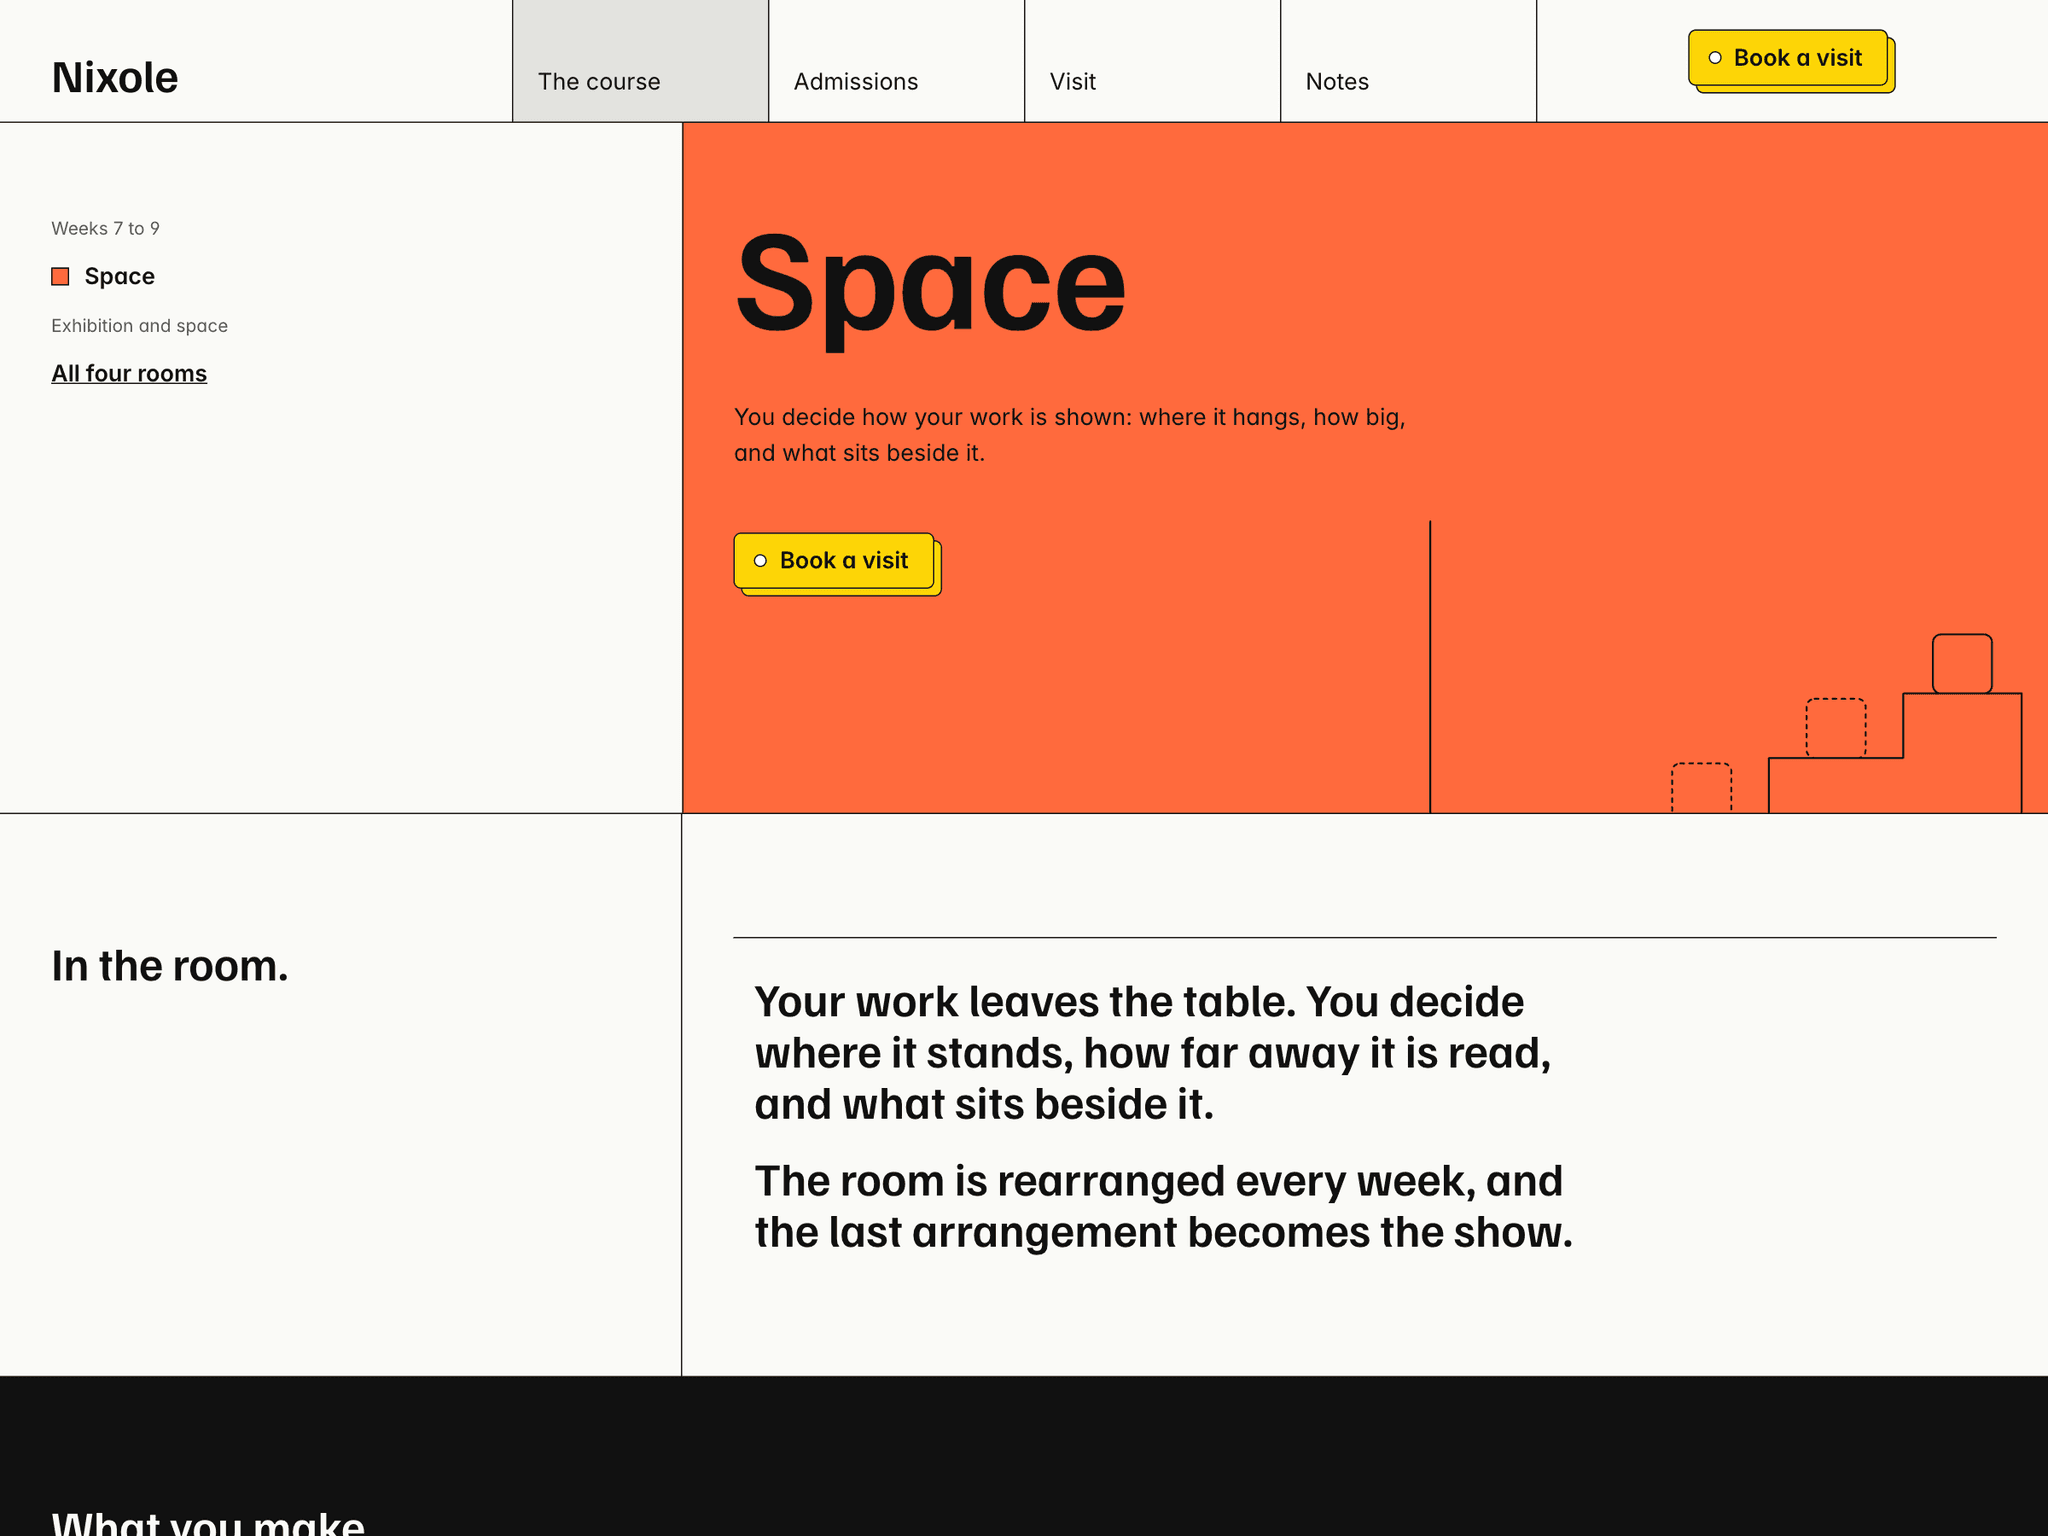The height and width of the screenshot is (1536, 2048).
Task: Switch to the Notes tab
Action: pos(1408,61)
